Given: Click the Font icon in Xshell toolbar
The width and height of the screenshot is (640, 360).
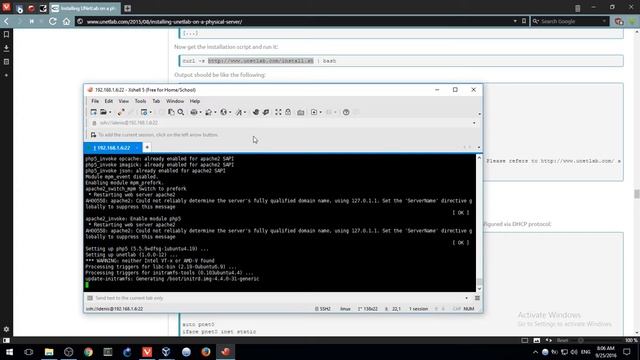Looking at the screenshot, I should (x=239, y=112).
